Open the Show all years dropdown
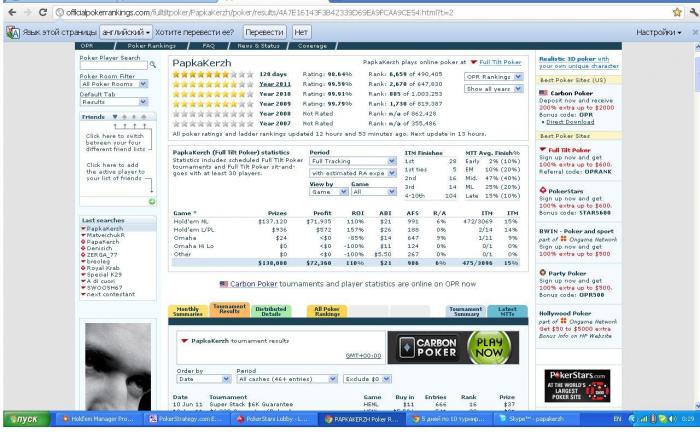This screenshot has height=438, width=700. point(493,89)
